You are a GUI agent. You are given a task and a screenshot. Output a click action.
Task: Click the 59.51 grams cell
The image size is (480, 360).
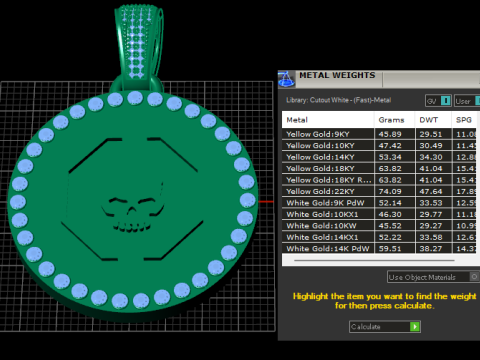(x=395, y=248)
